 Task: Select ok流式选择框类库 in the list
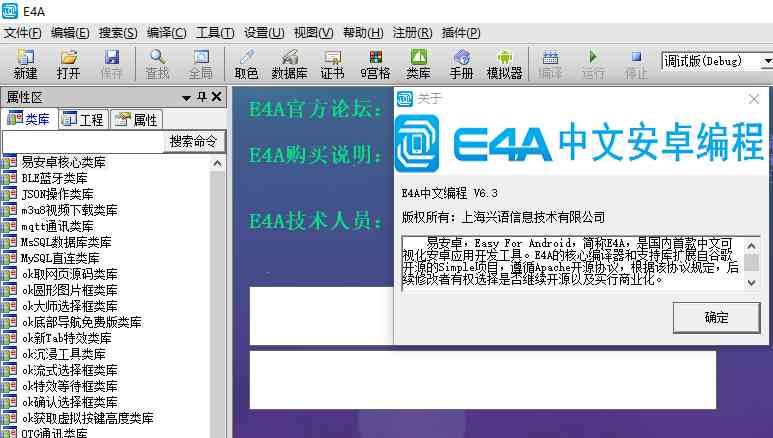pos(70,370)
